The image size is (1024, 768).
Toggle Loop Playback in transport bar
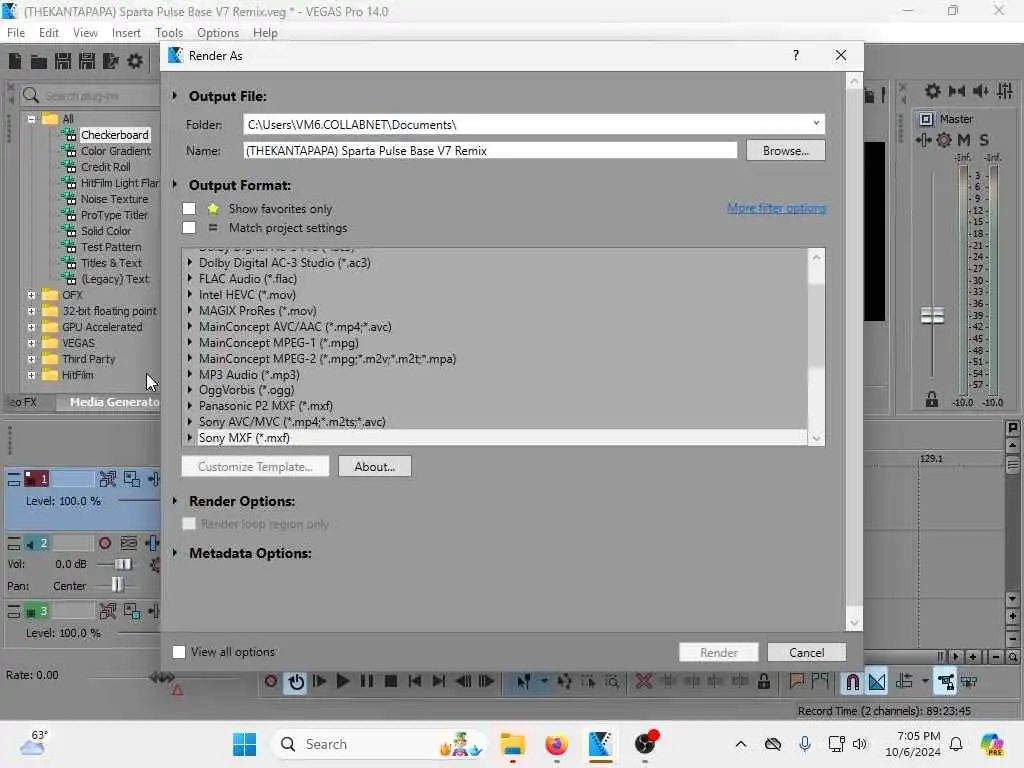(296, 682)
